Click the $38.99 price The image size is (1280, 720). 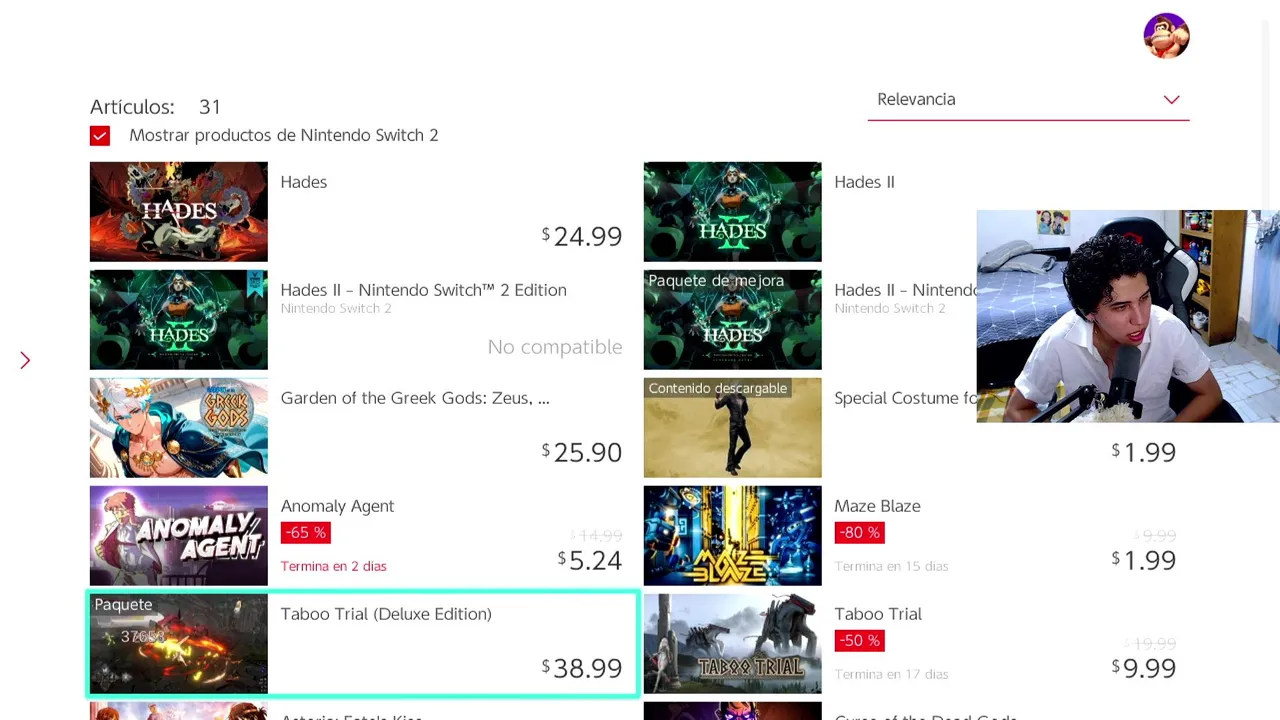[x=582, y=668]
